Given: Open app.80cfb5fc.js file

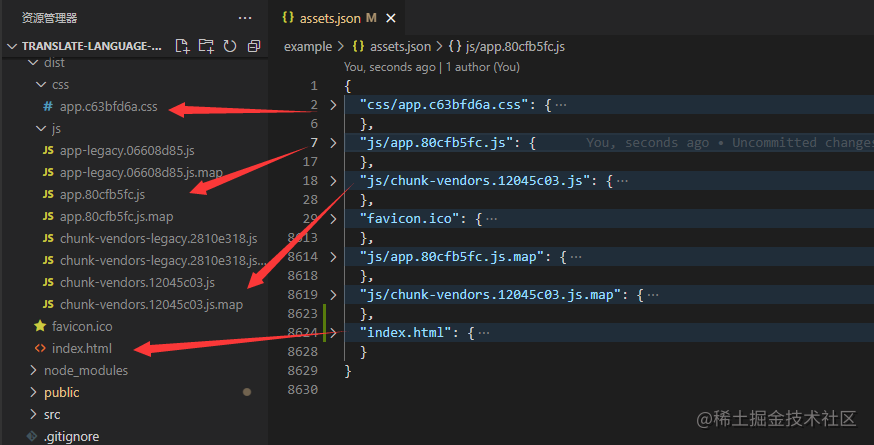Looking at the screenshot, I should (103, 195).
